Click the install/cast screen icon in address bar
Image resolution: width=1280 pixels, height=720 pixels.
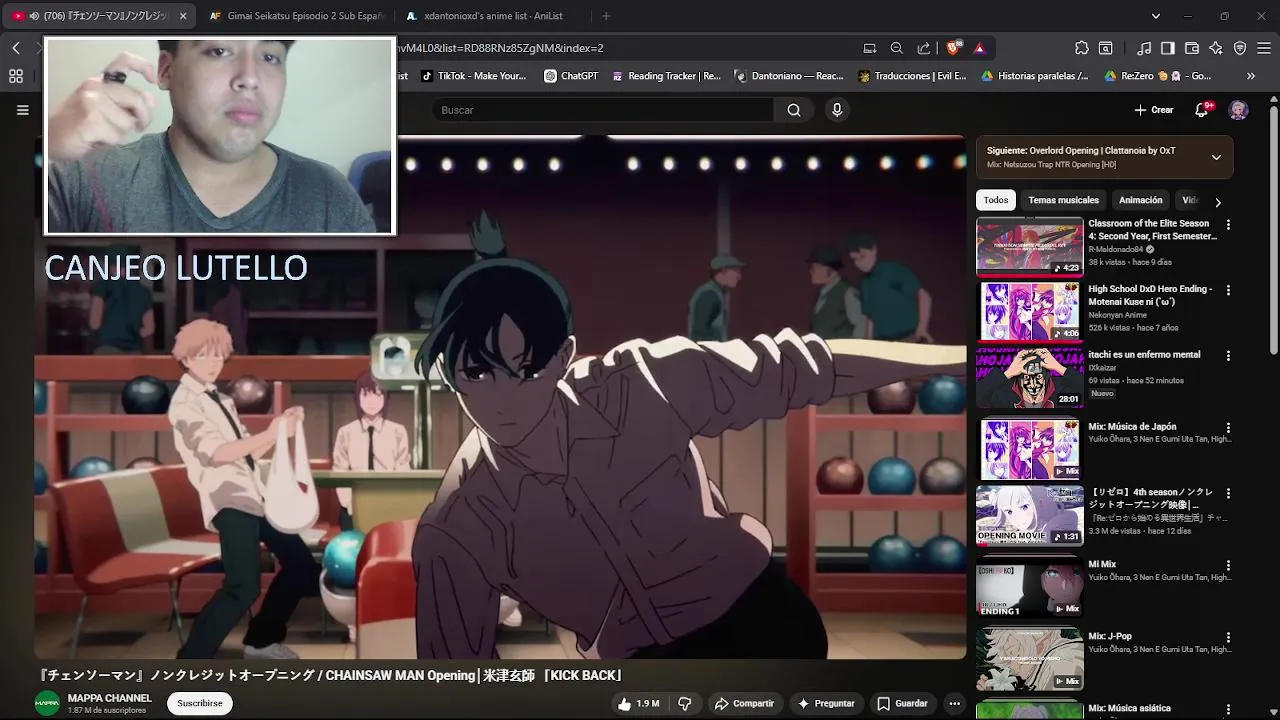pyautogui.click(x=870, y=48)
